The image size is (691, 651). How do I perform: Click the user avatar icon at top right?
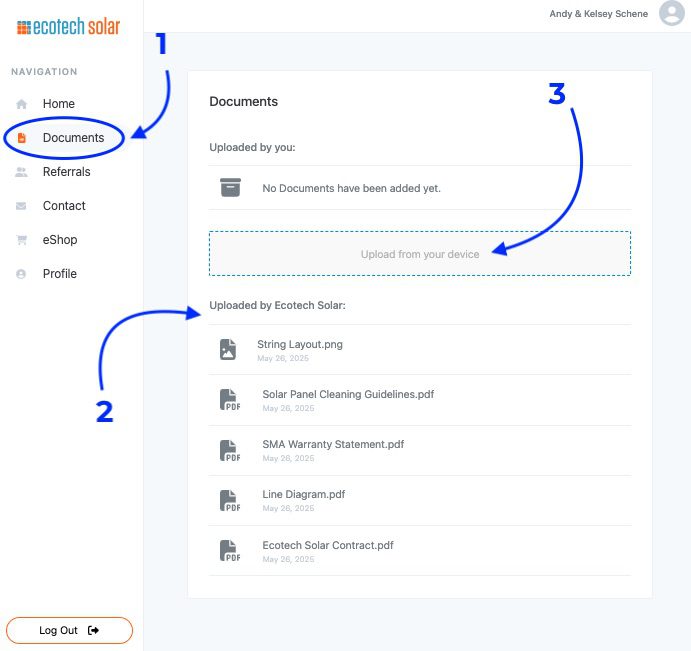click(x=672, y=13)
